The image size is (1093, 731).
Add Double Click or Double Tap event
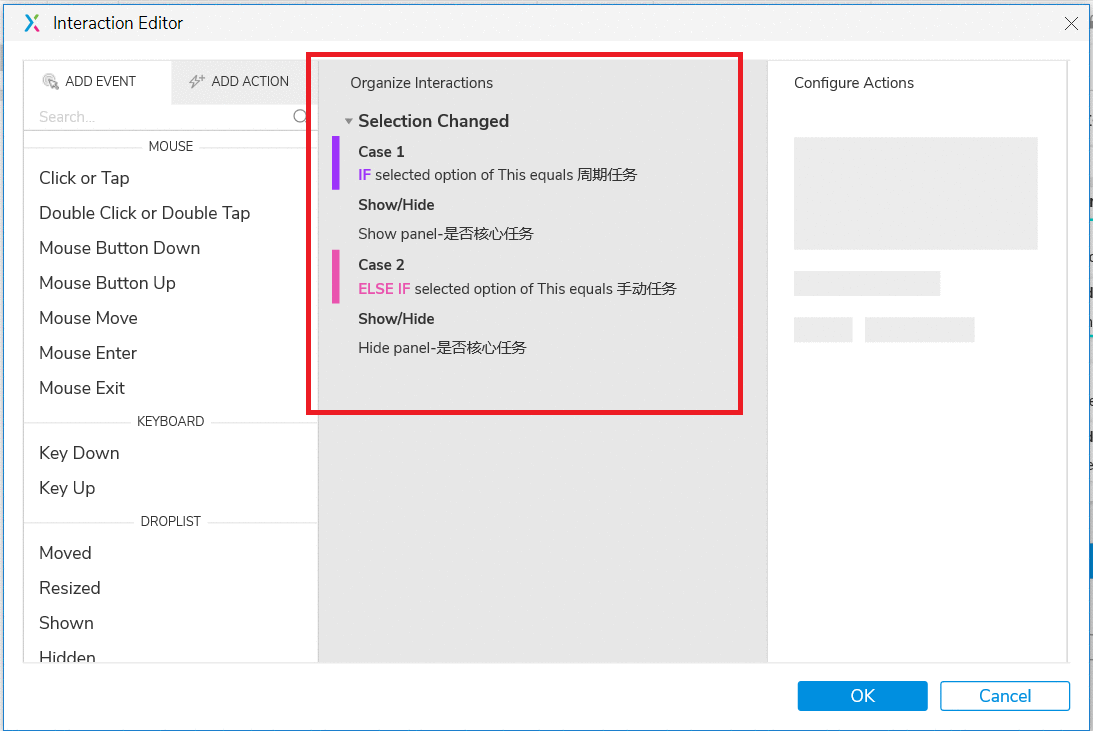(144, 213)
